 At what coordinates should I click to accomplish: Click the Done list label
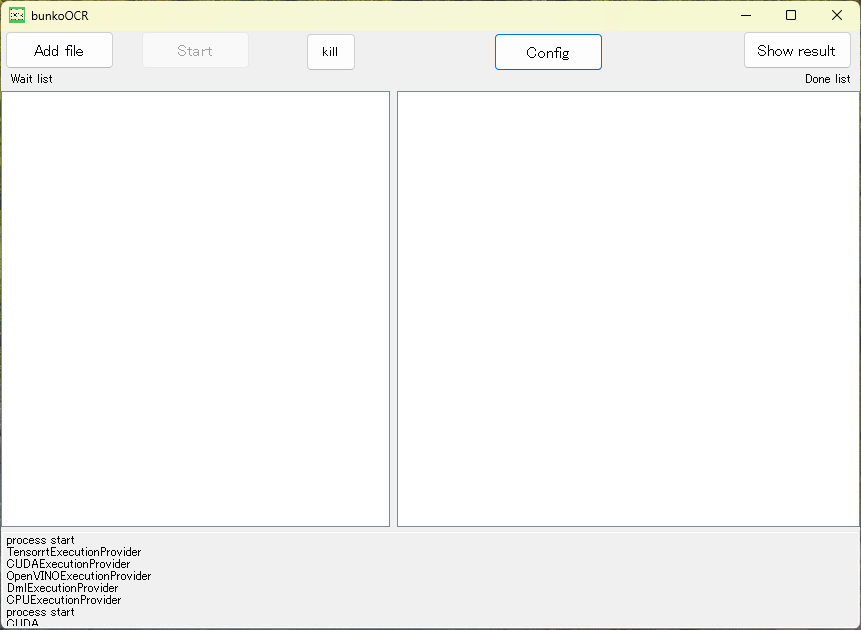pyautogui.click(x=828, y=78)
